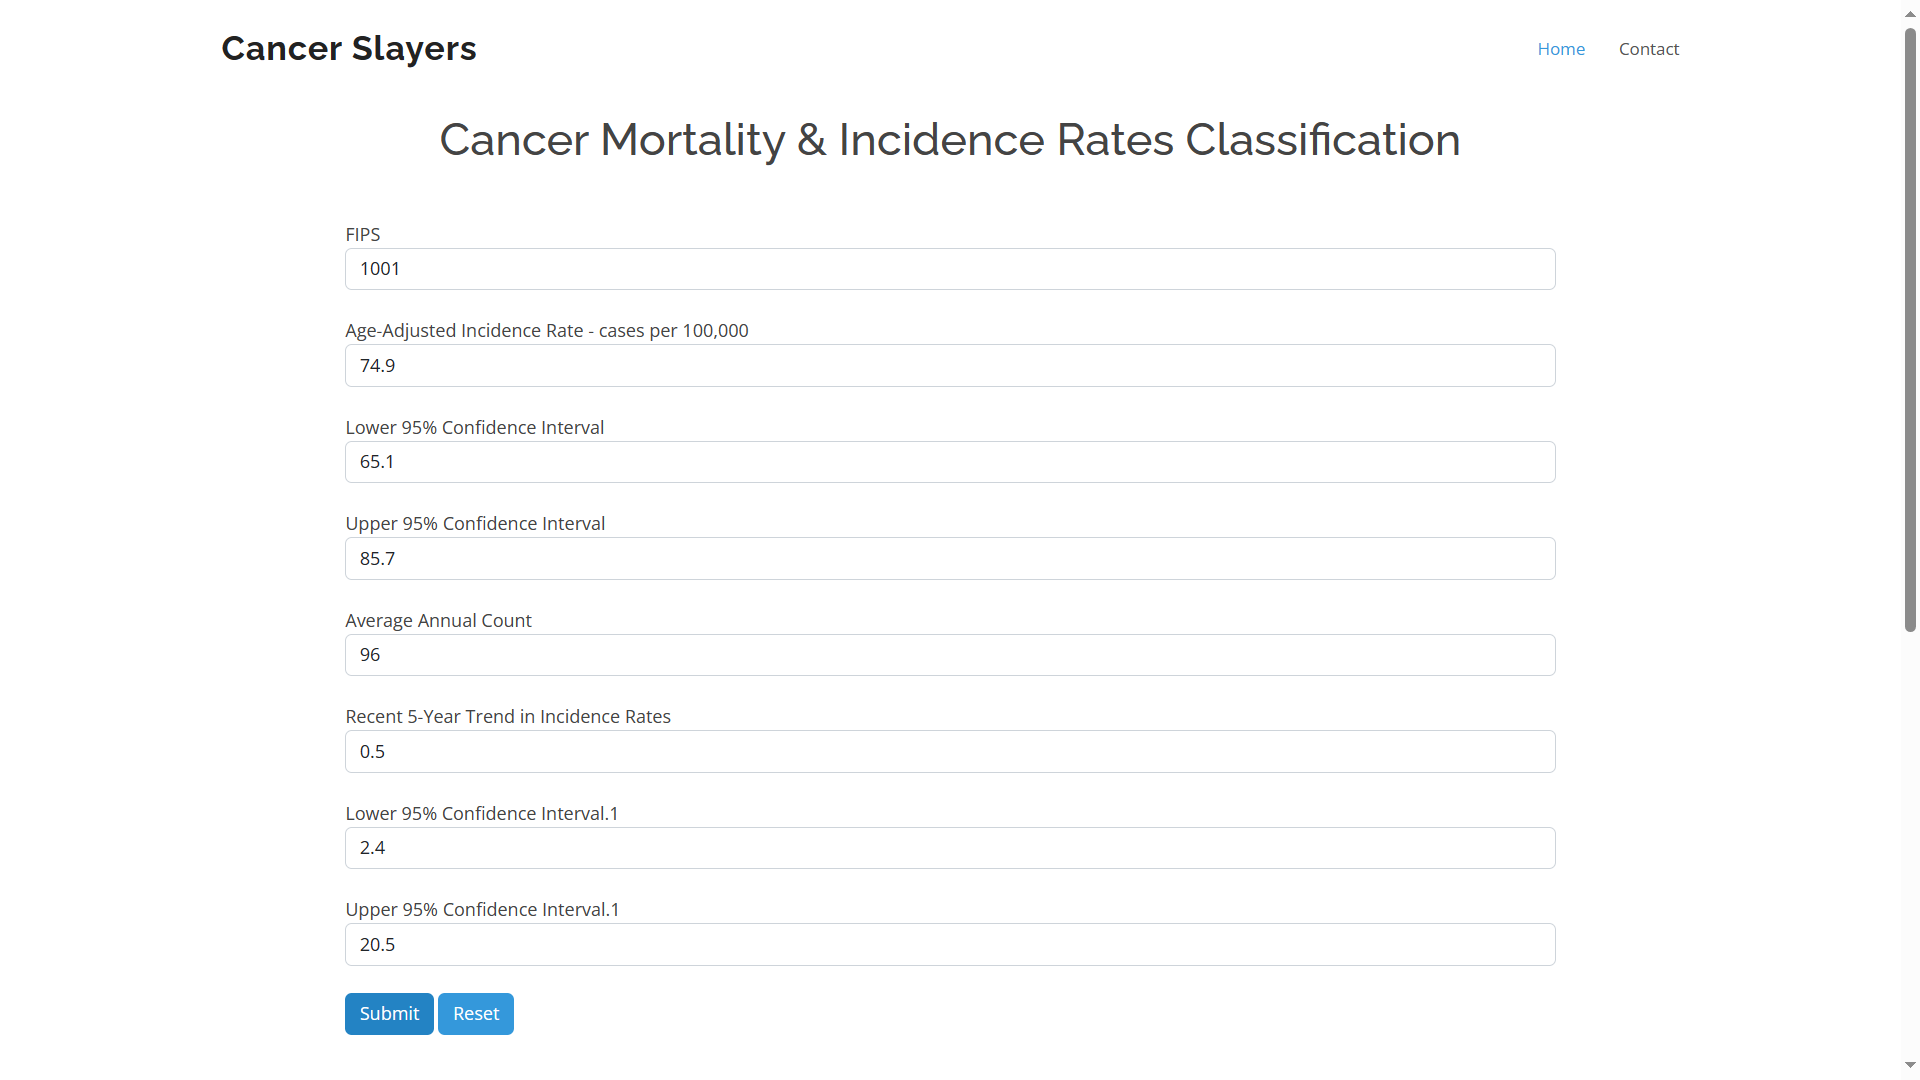Click the scrollbar down arrow

click(1910, 1066)
